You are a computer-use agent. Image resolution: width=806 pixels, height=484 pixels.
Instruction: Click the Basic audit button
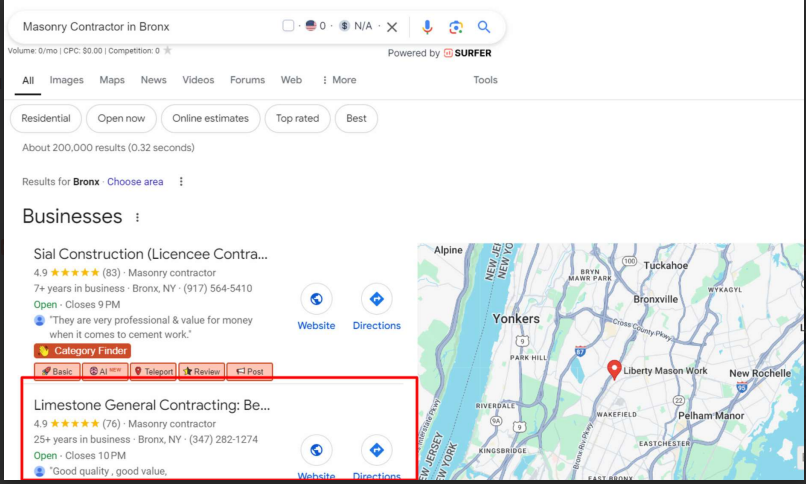pos(57,371)
